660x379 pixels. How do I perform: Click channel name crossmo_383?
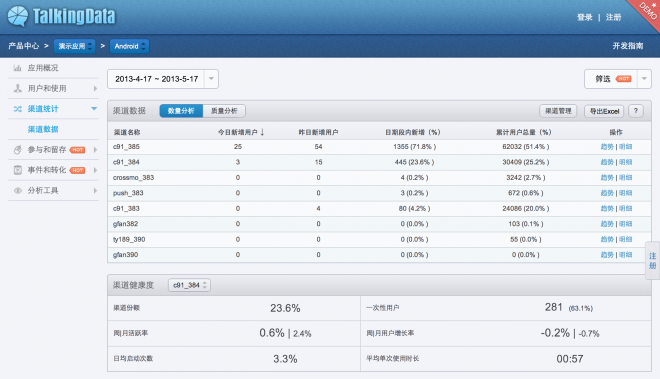[x=133, y=178]
